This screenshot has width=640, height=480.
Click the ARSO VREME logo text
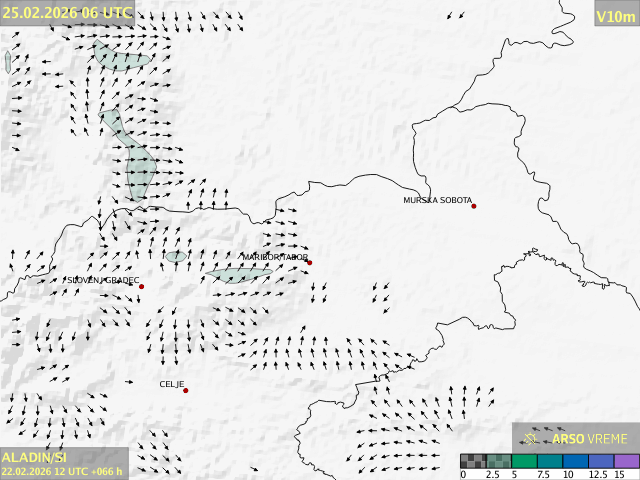pos(590,439)
